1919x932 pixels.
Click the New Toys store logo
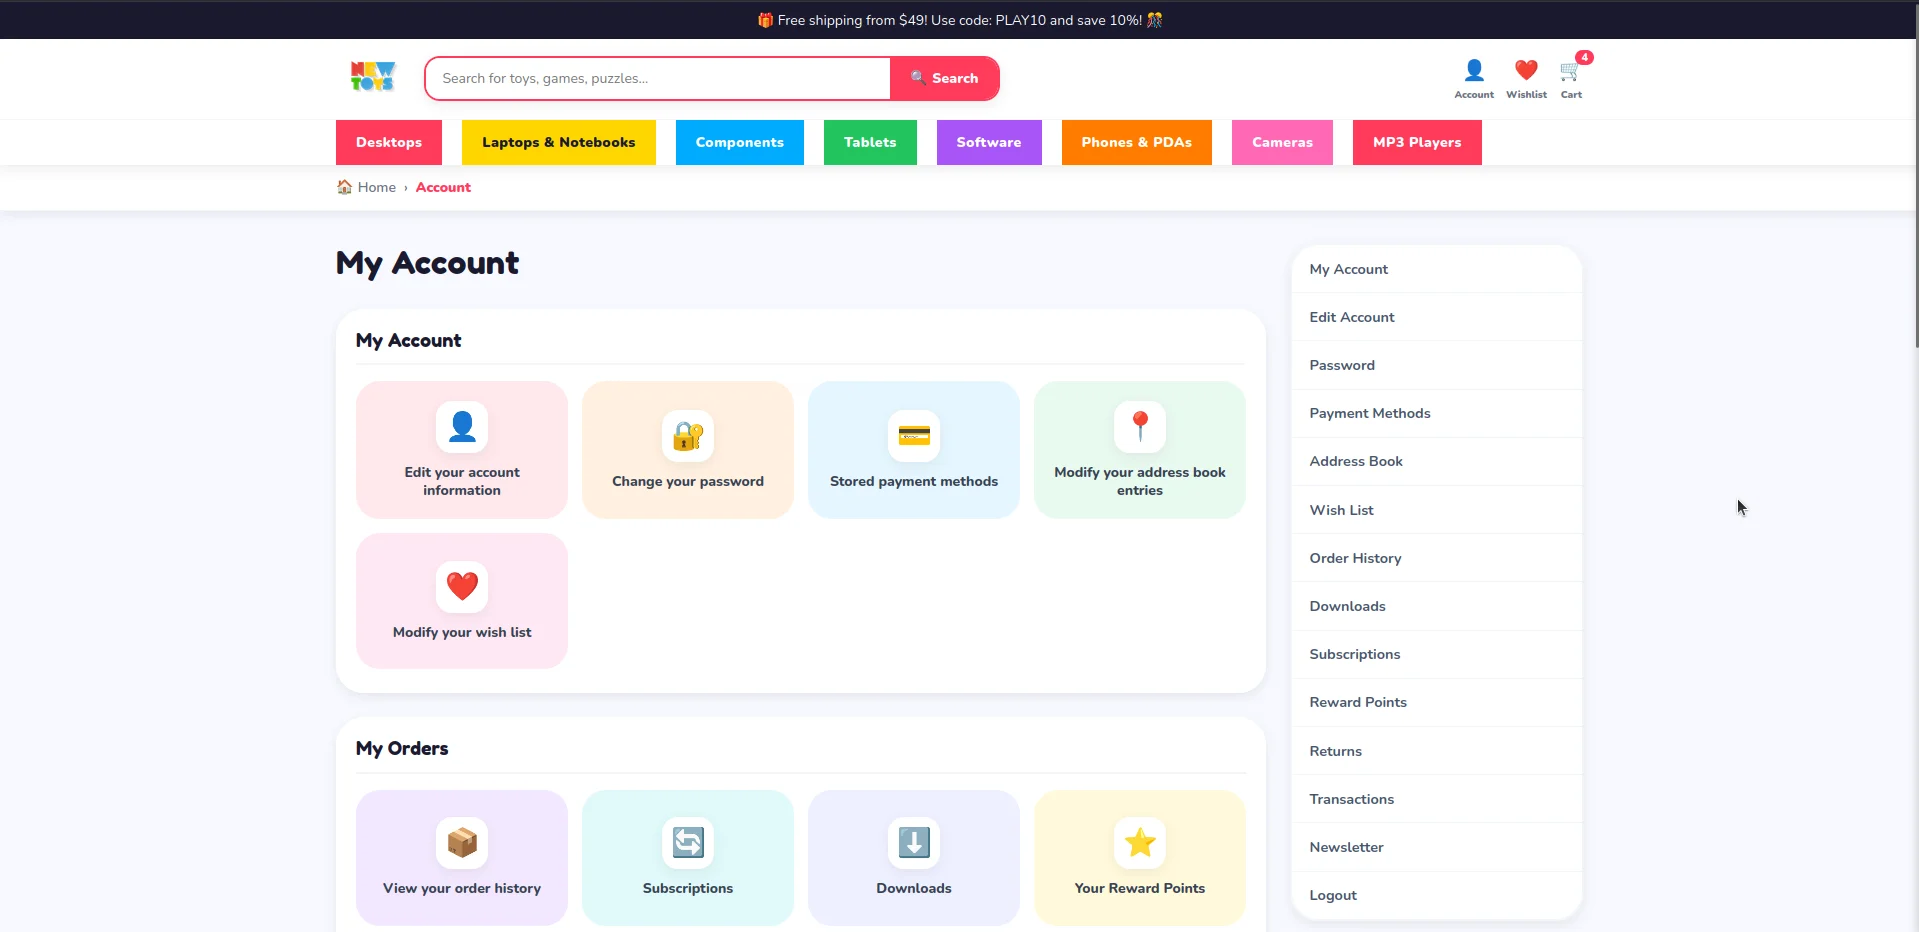point(373,77)
